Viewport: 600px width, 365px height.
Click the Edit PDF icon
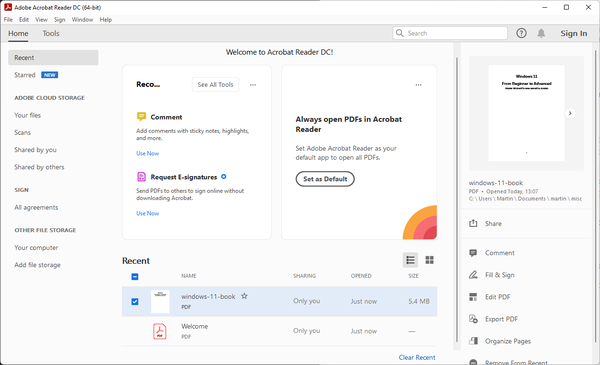473,297
